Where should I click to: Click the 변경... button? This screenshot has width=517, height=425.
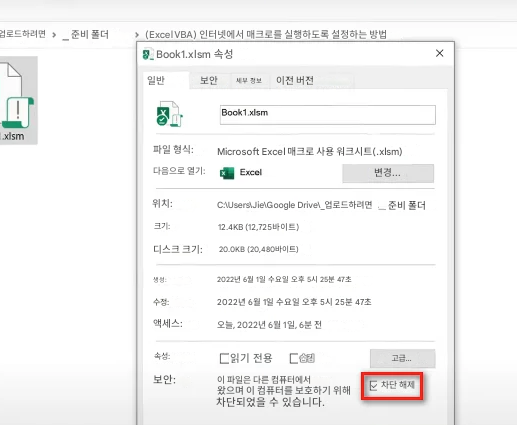388,173
